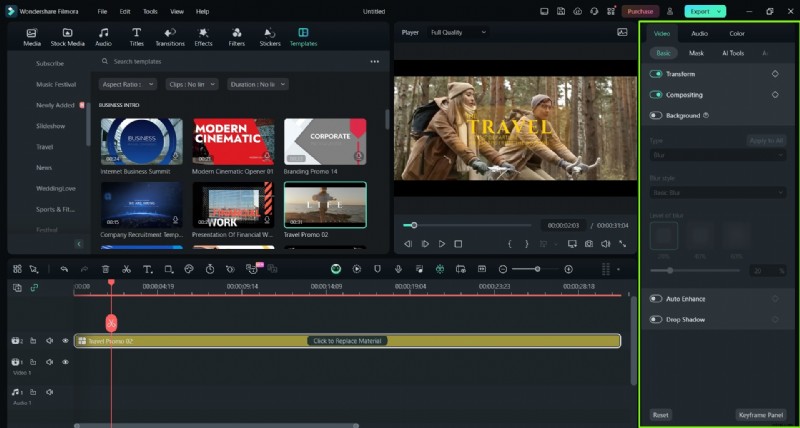The width and height of the screenshot is (800, 428).
Task: Click the player progress slider handle
Action: (414, 225)
